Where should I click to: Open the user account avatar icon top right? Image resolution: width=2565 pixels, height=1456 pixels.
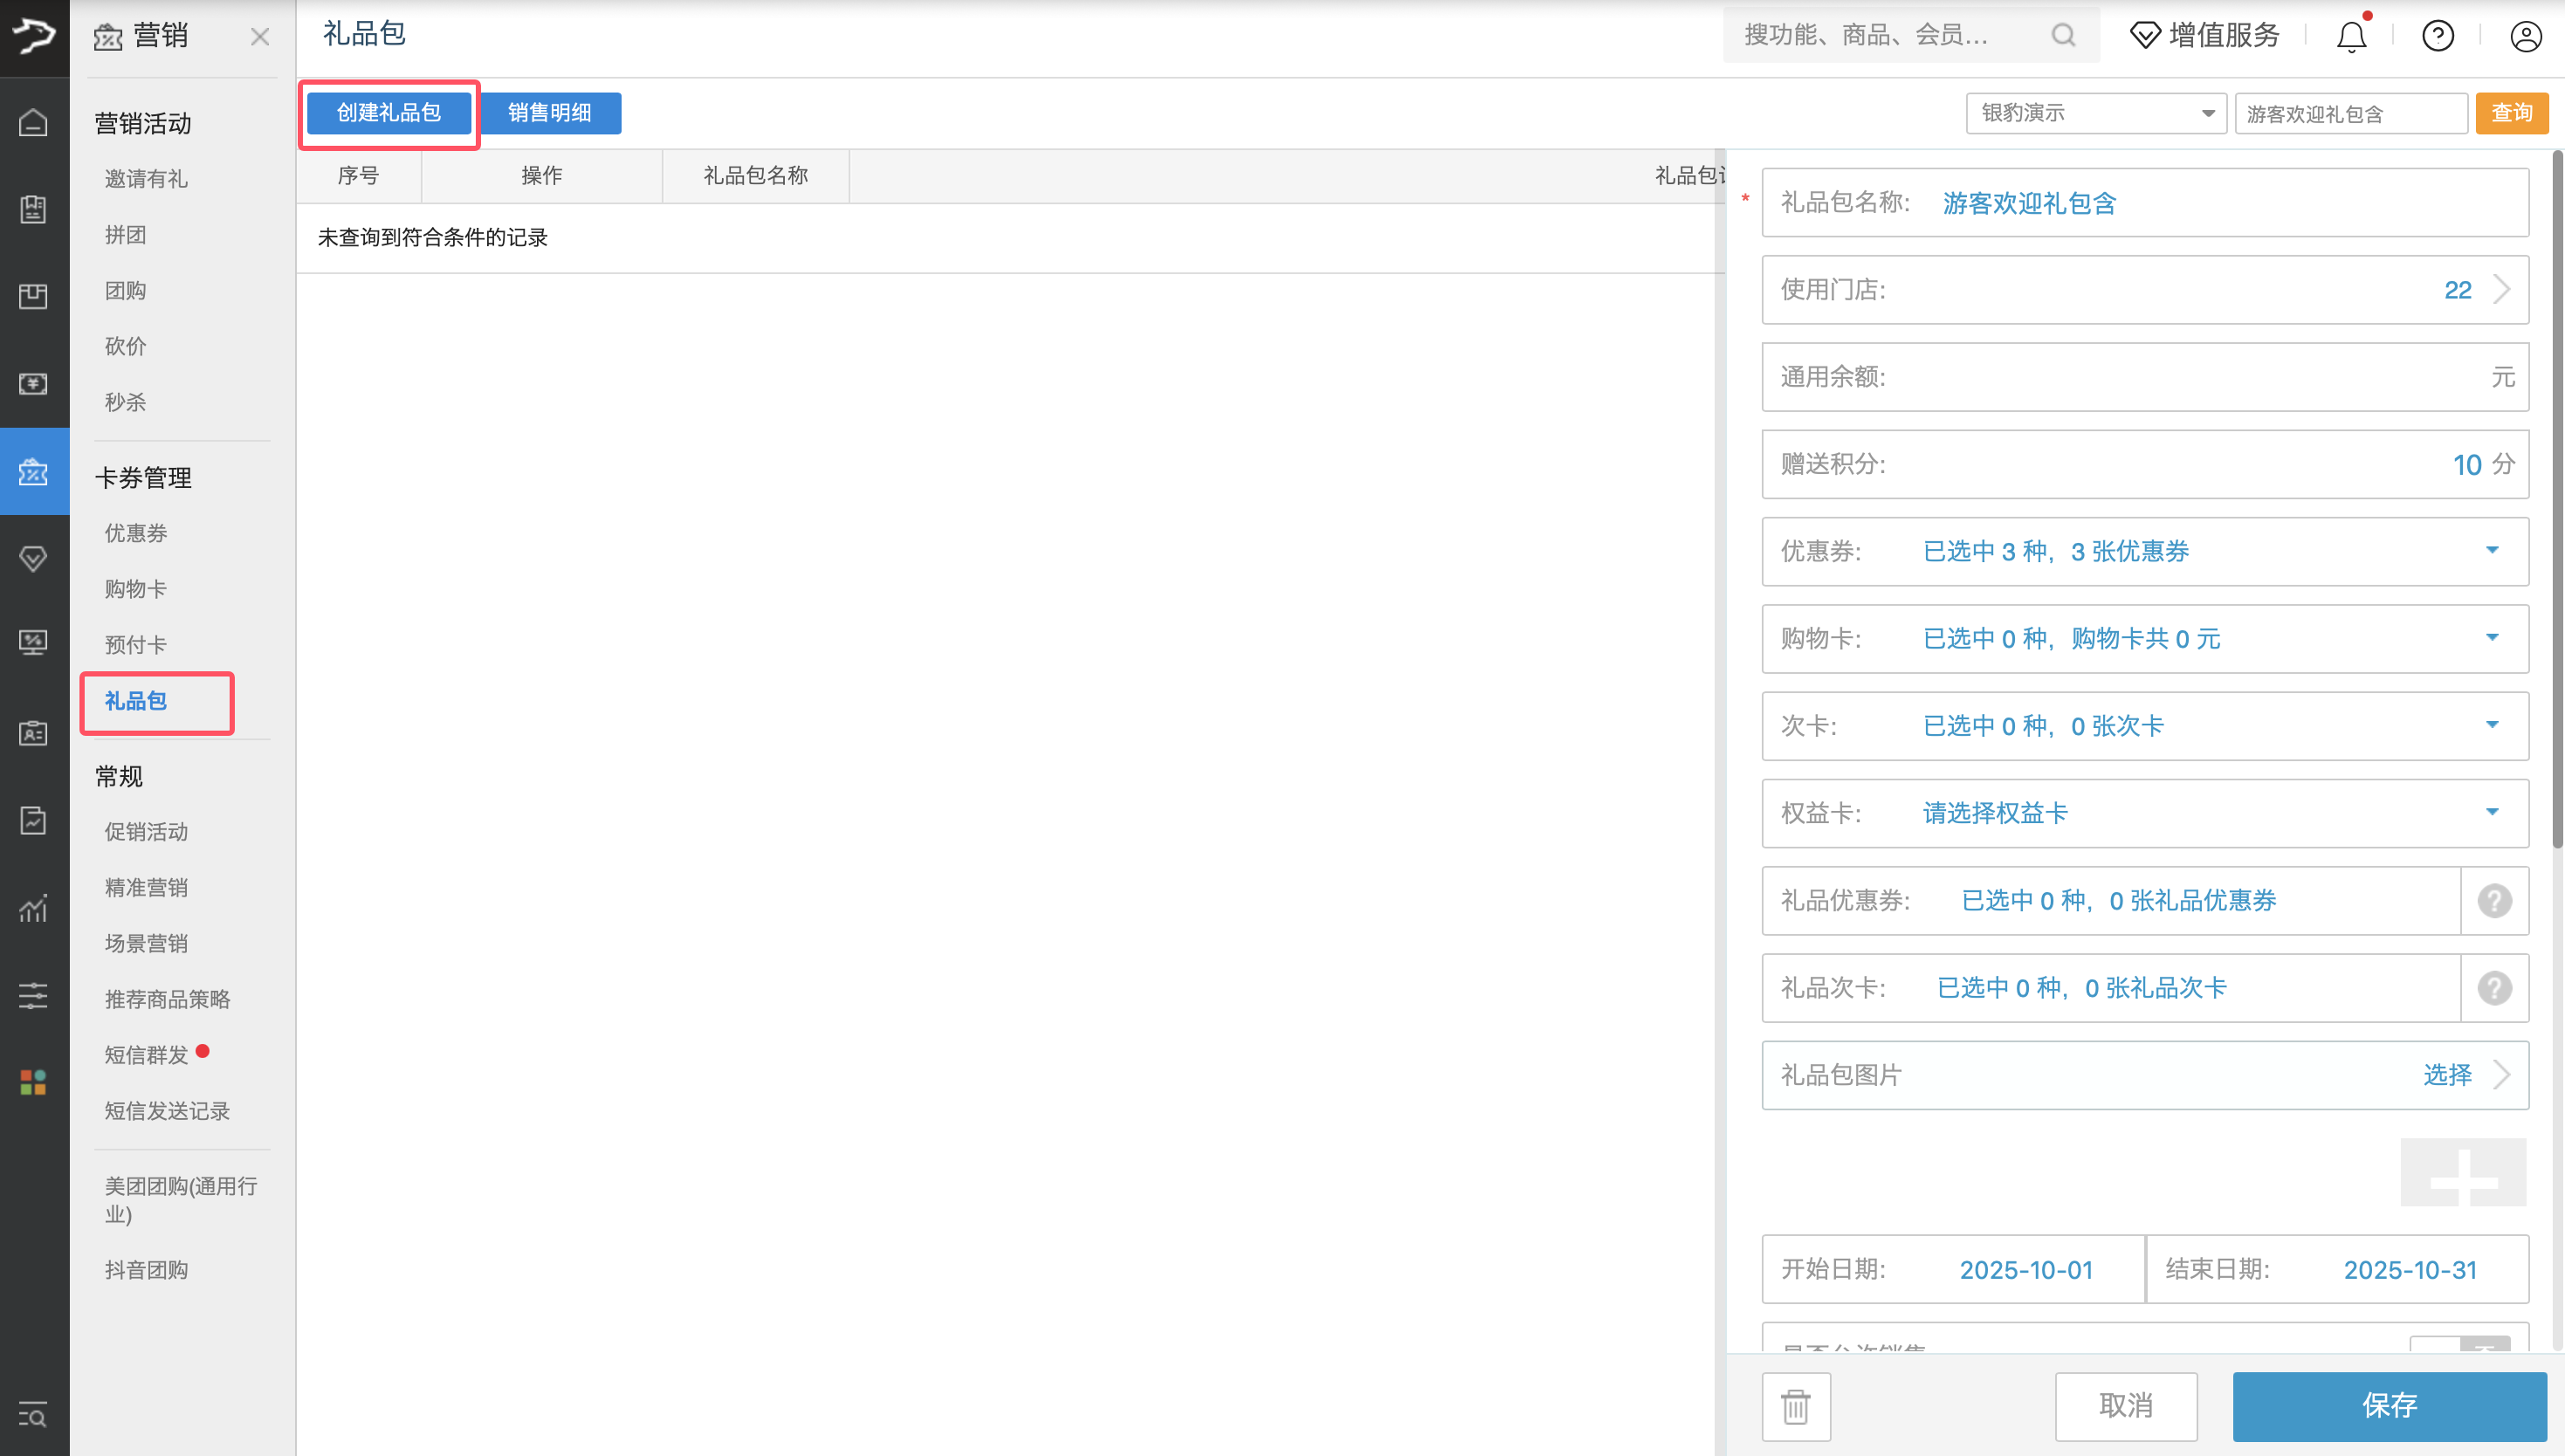2526,36
